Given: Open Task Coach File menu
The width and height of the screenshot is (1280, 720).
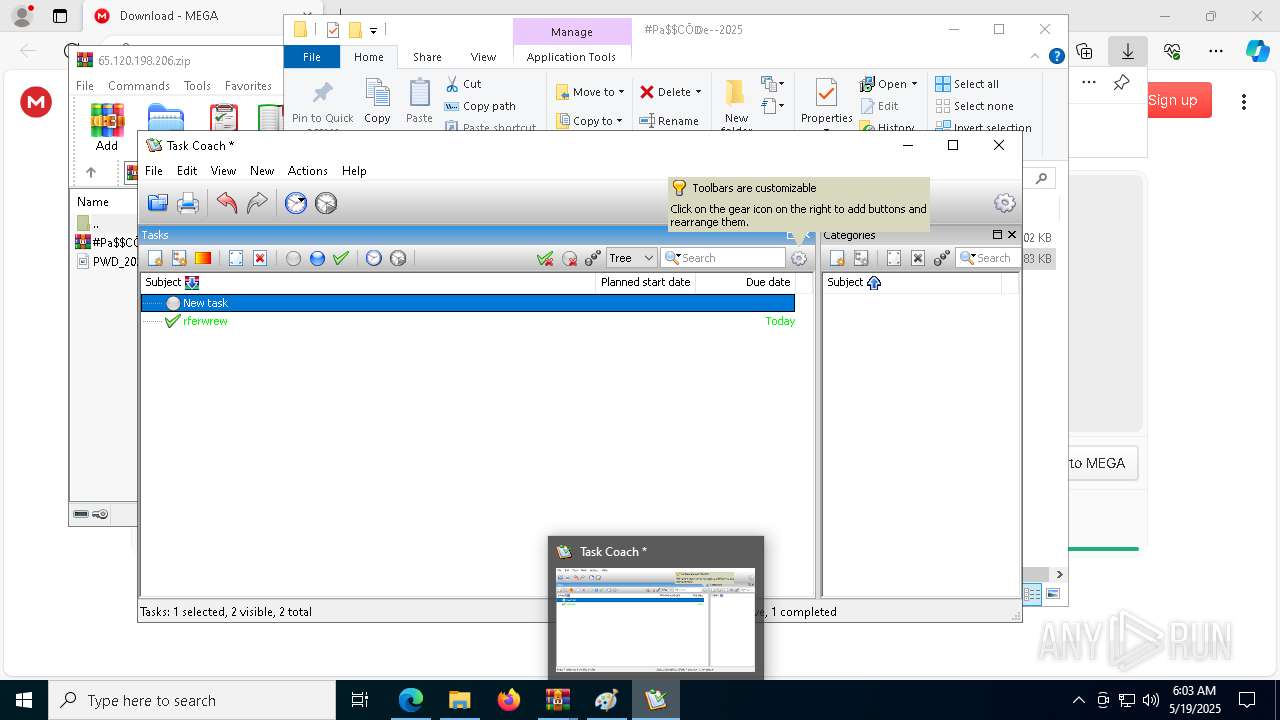Looking at the screenshot, I should tap(154, 171).
